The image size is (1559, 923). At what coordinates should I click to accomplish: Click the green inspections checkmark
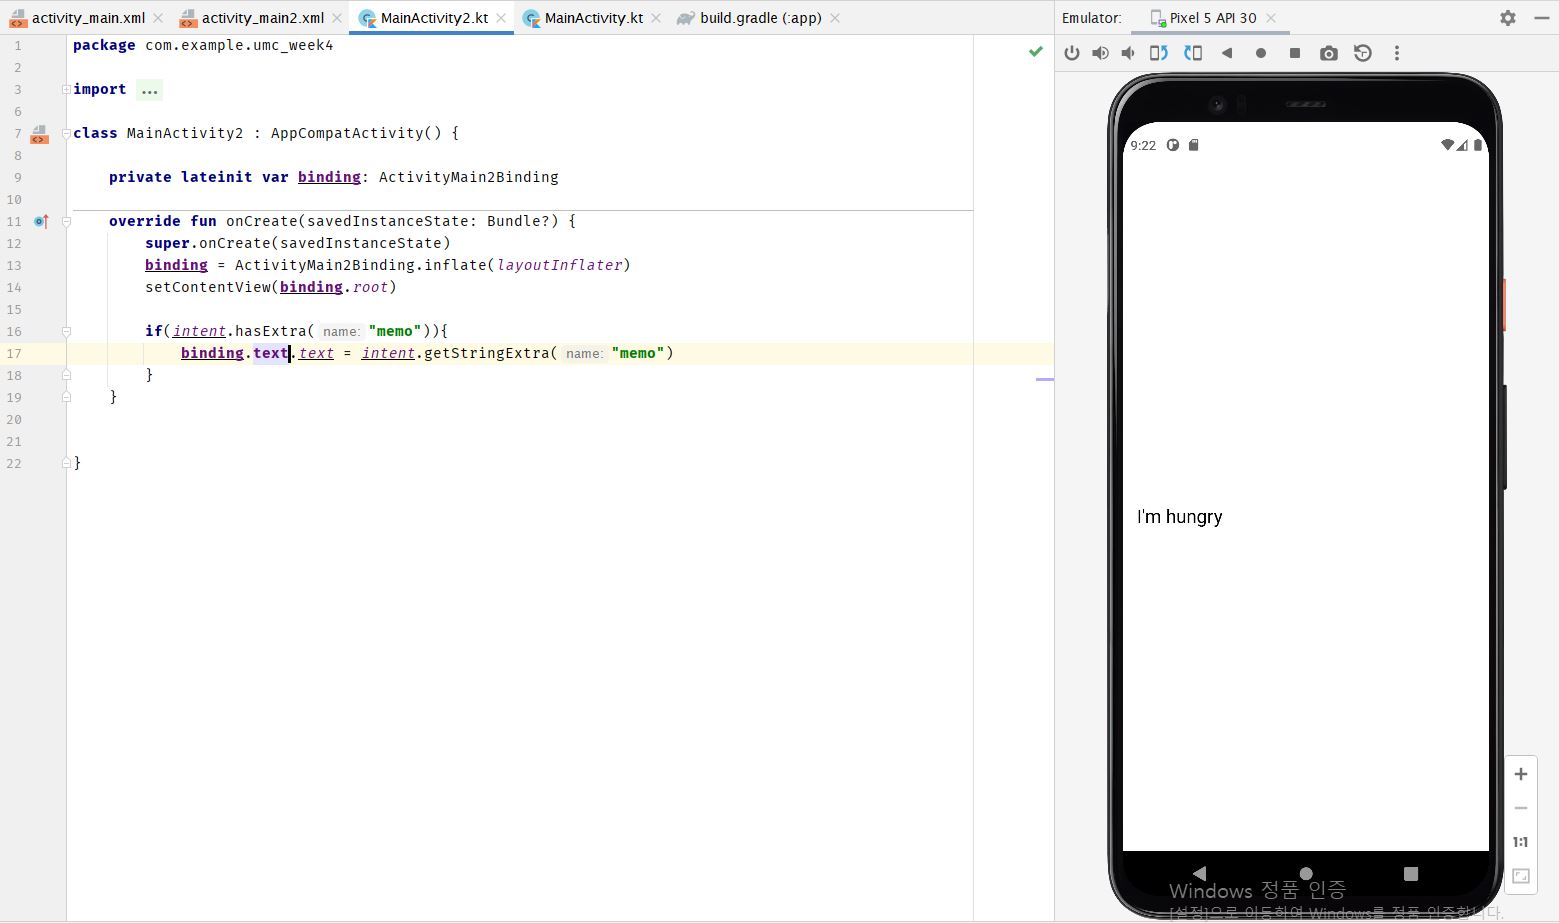pyautogui.click(x=1035, y=51)
